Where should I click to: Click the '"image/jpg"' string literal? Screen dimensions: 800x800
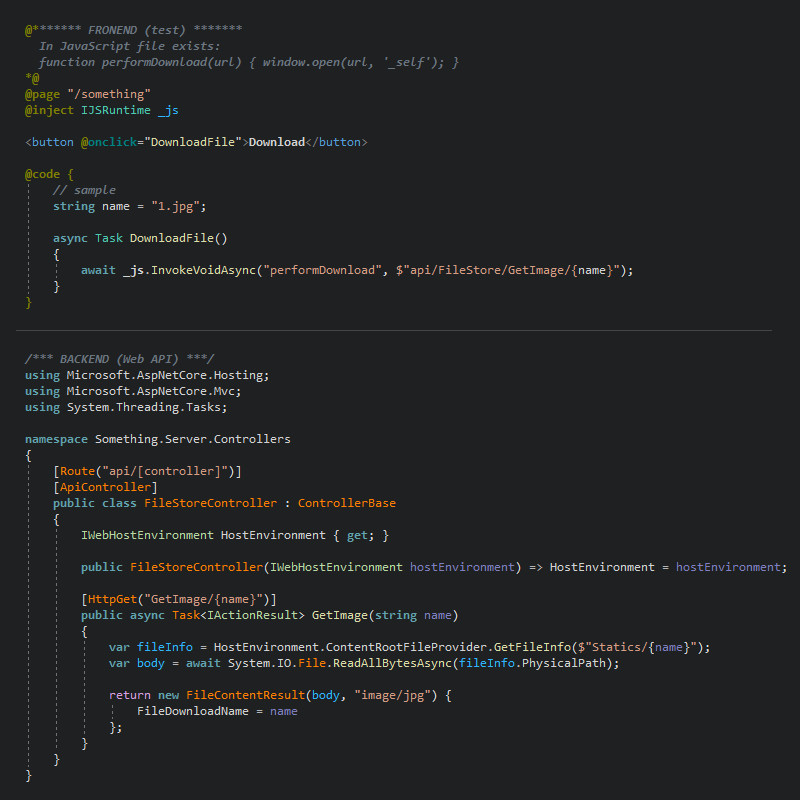click(x=392, y=695)
